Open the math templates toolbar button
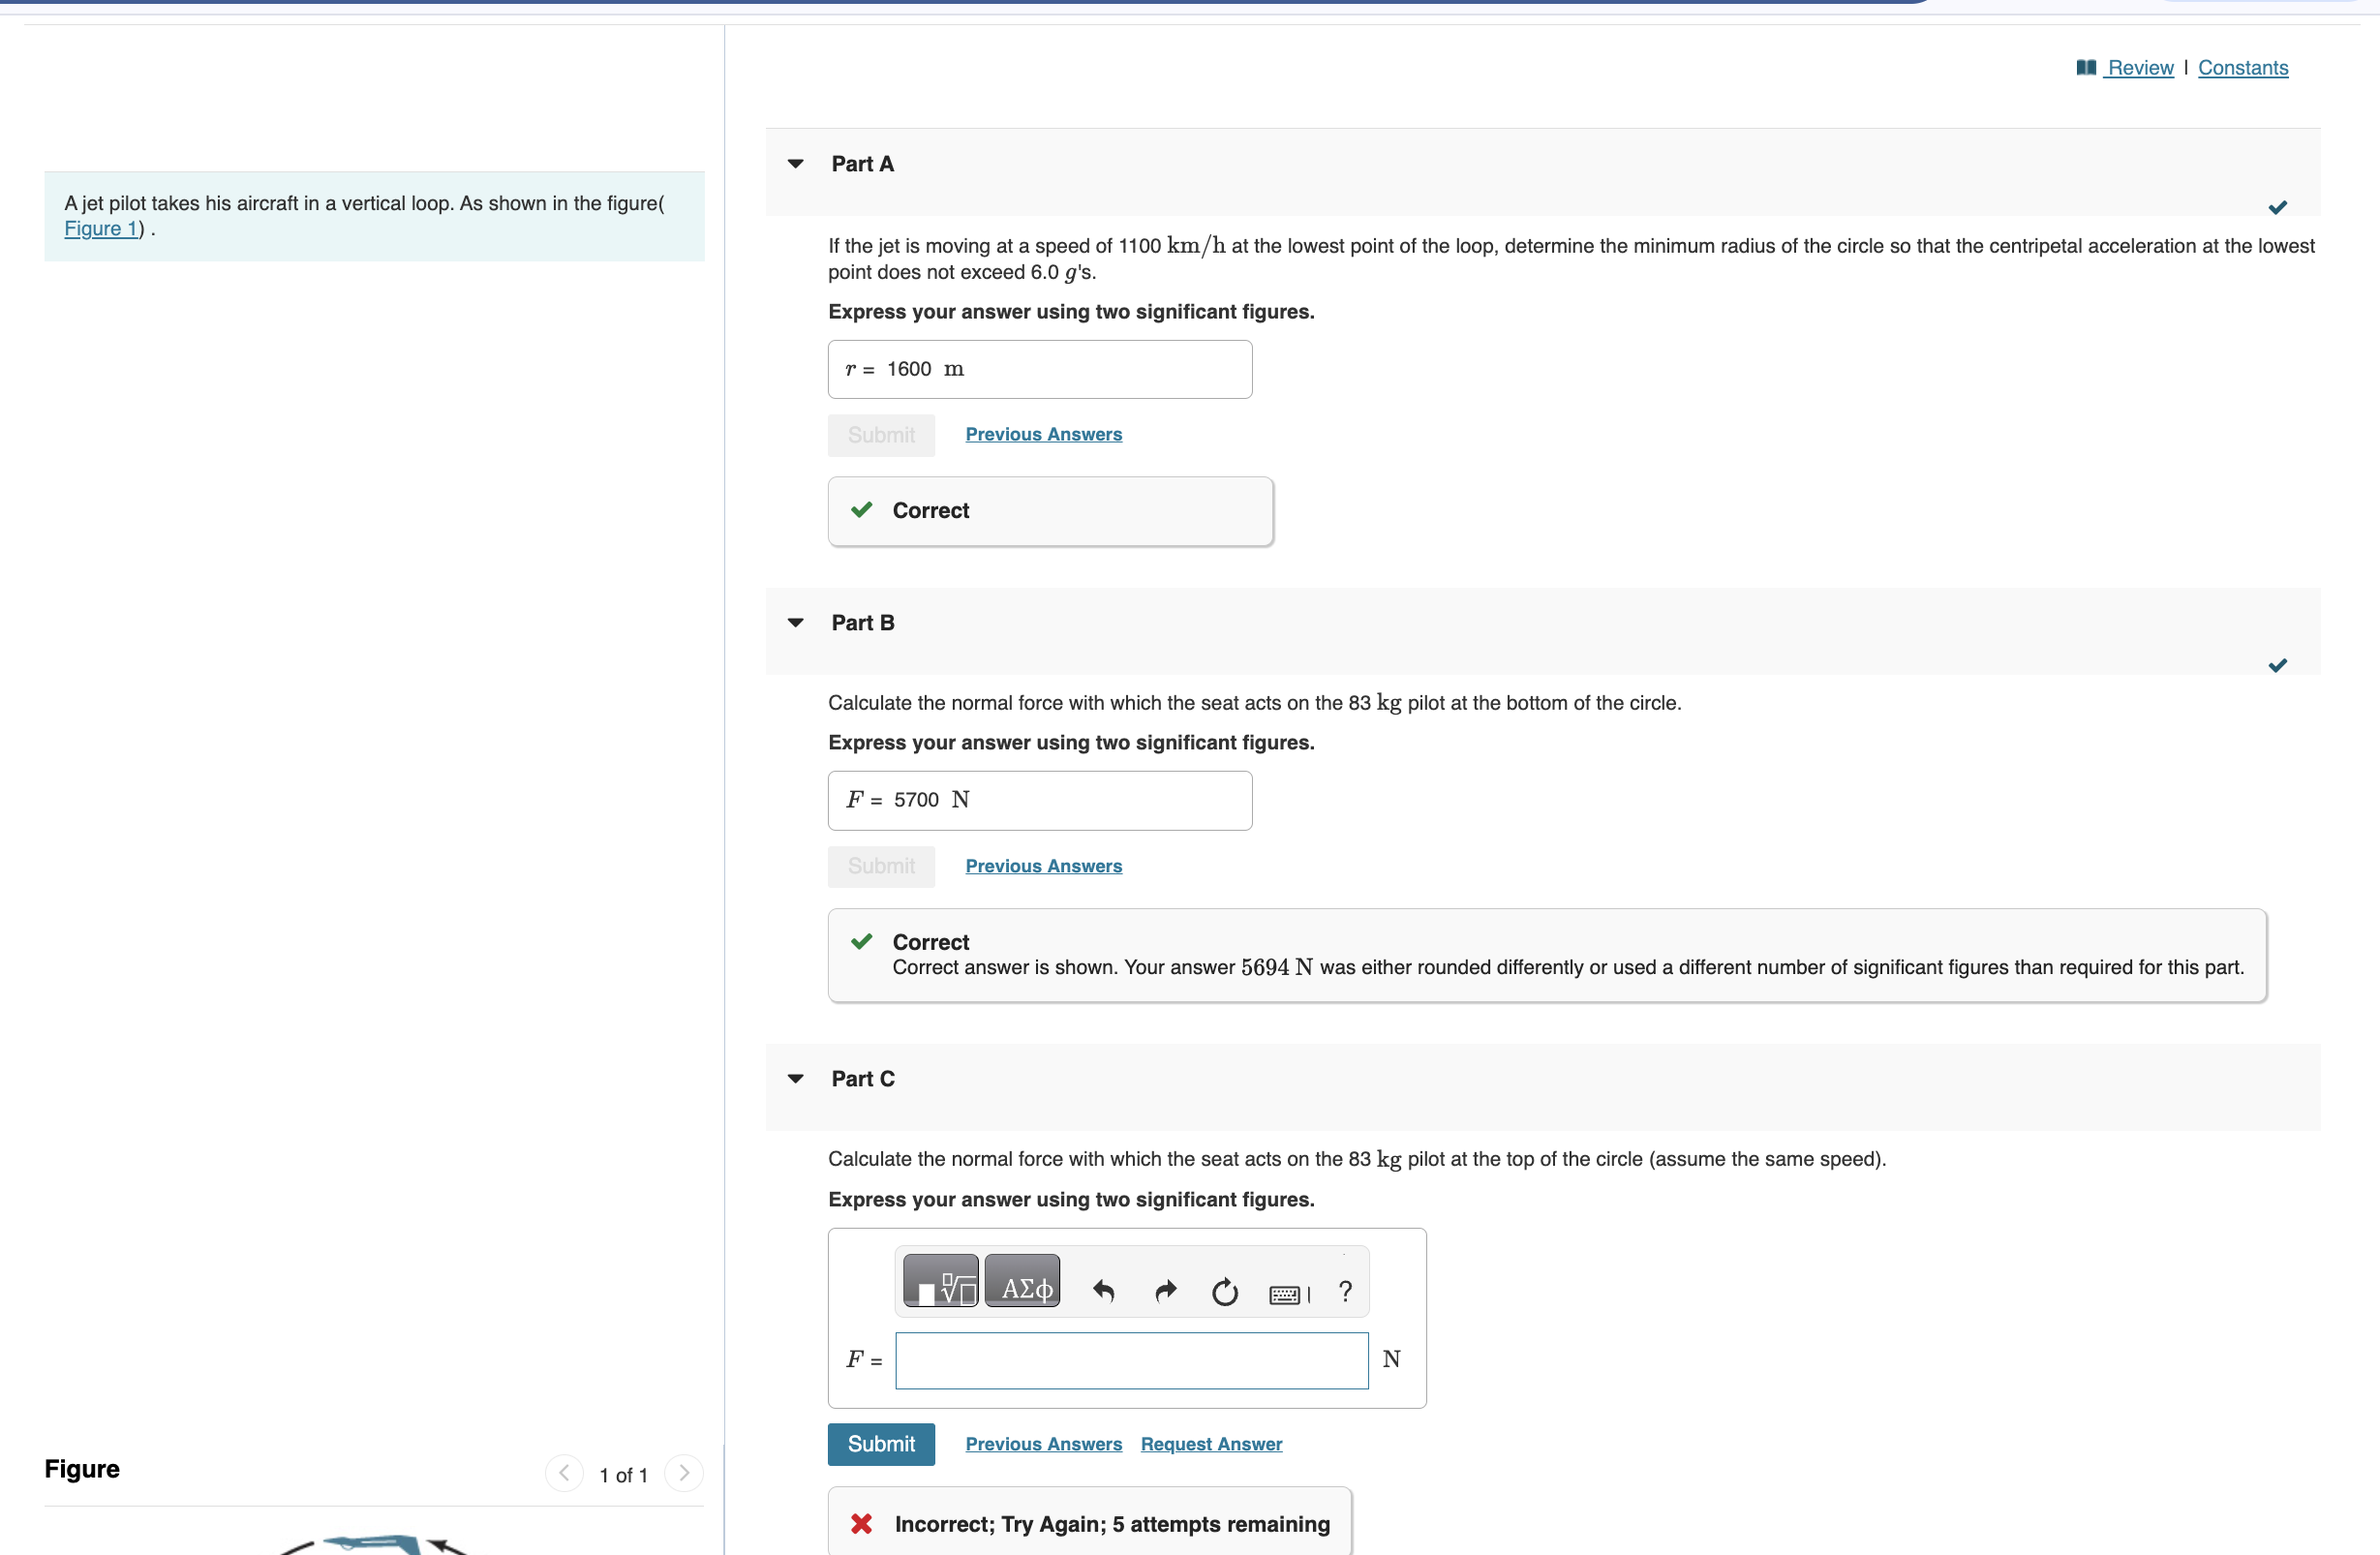This screenshot has width=2380, height=1555. pos(940,1283)
